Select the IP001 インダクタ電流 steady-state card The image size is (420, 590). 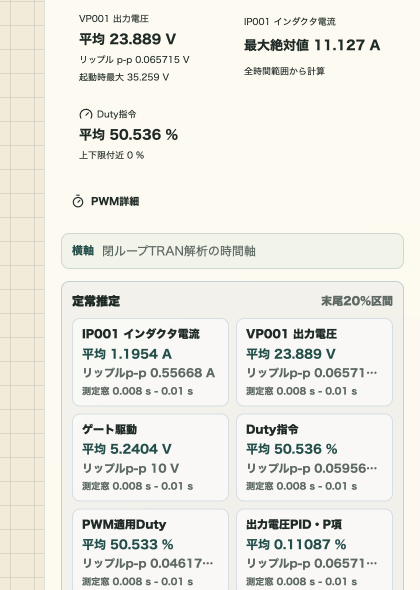pyautogui.click(x=150, y=362)
